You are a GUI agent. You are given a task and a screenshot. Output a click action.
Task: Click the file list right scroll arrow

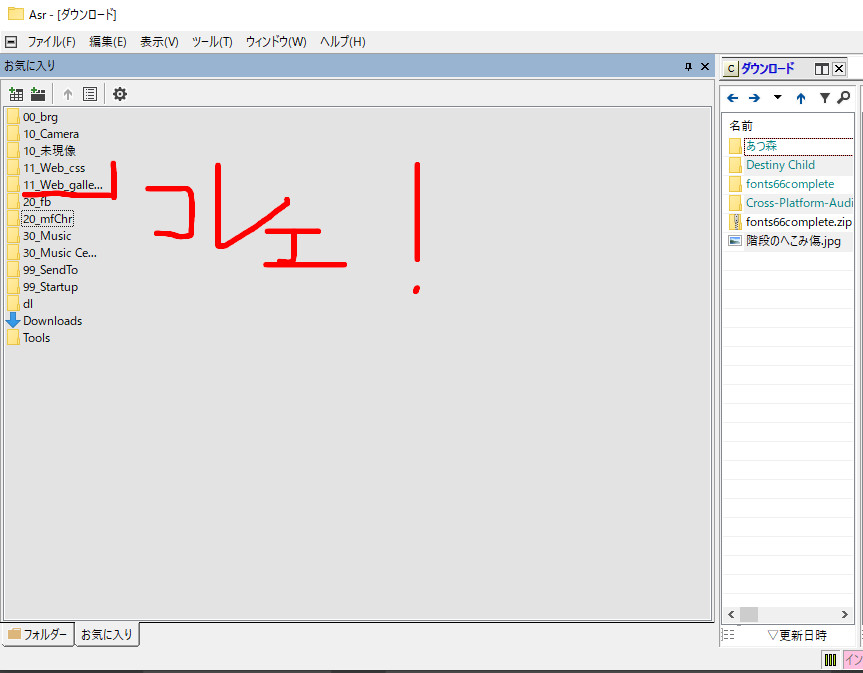tap(844, 614)
